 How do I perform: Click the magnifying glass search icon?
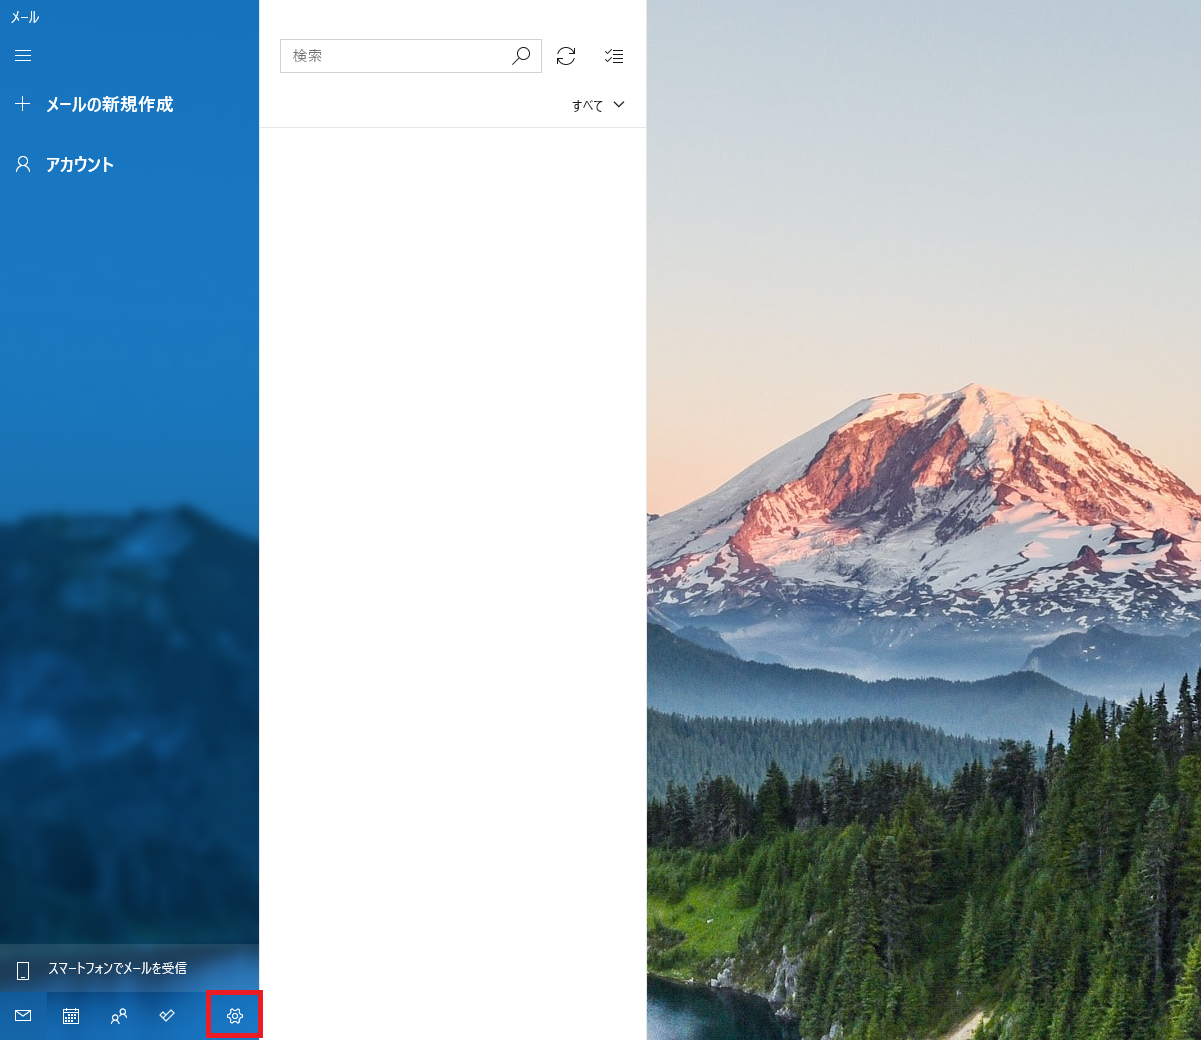coord(521,56)
